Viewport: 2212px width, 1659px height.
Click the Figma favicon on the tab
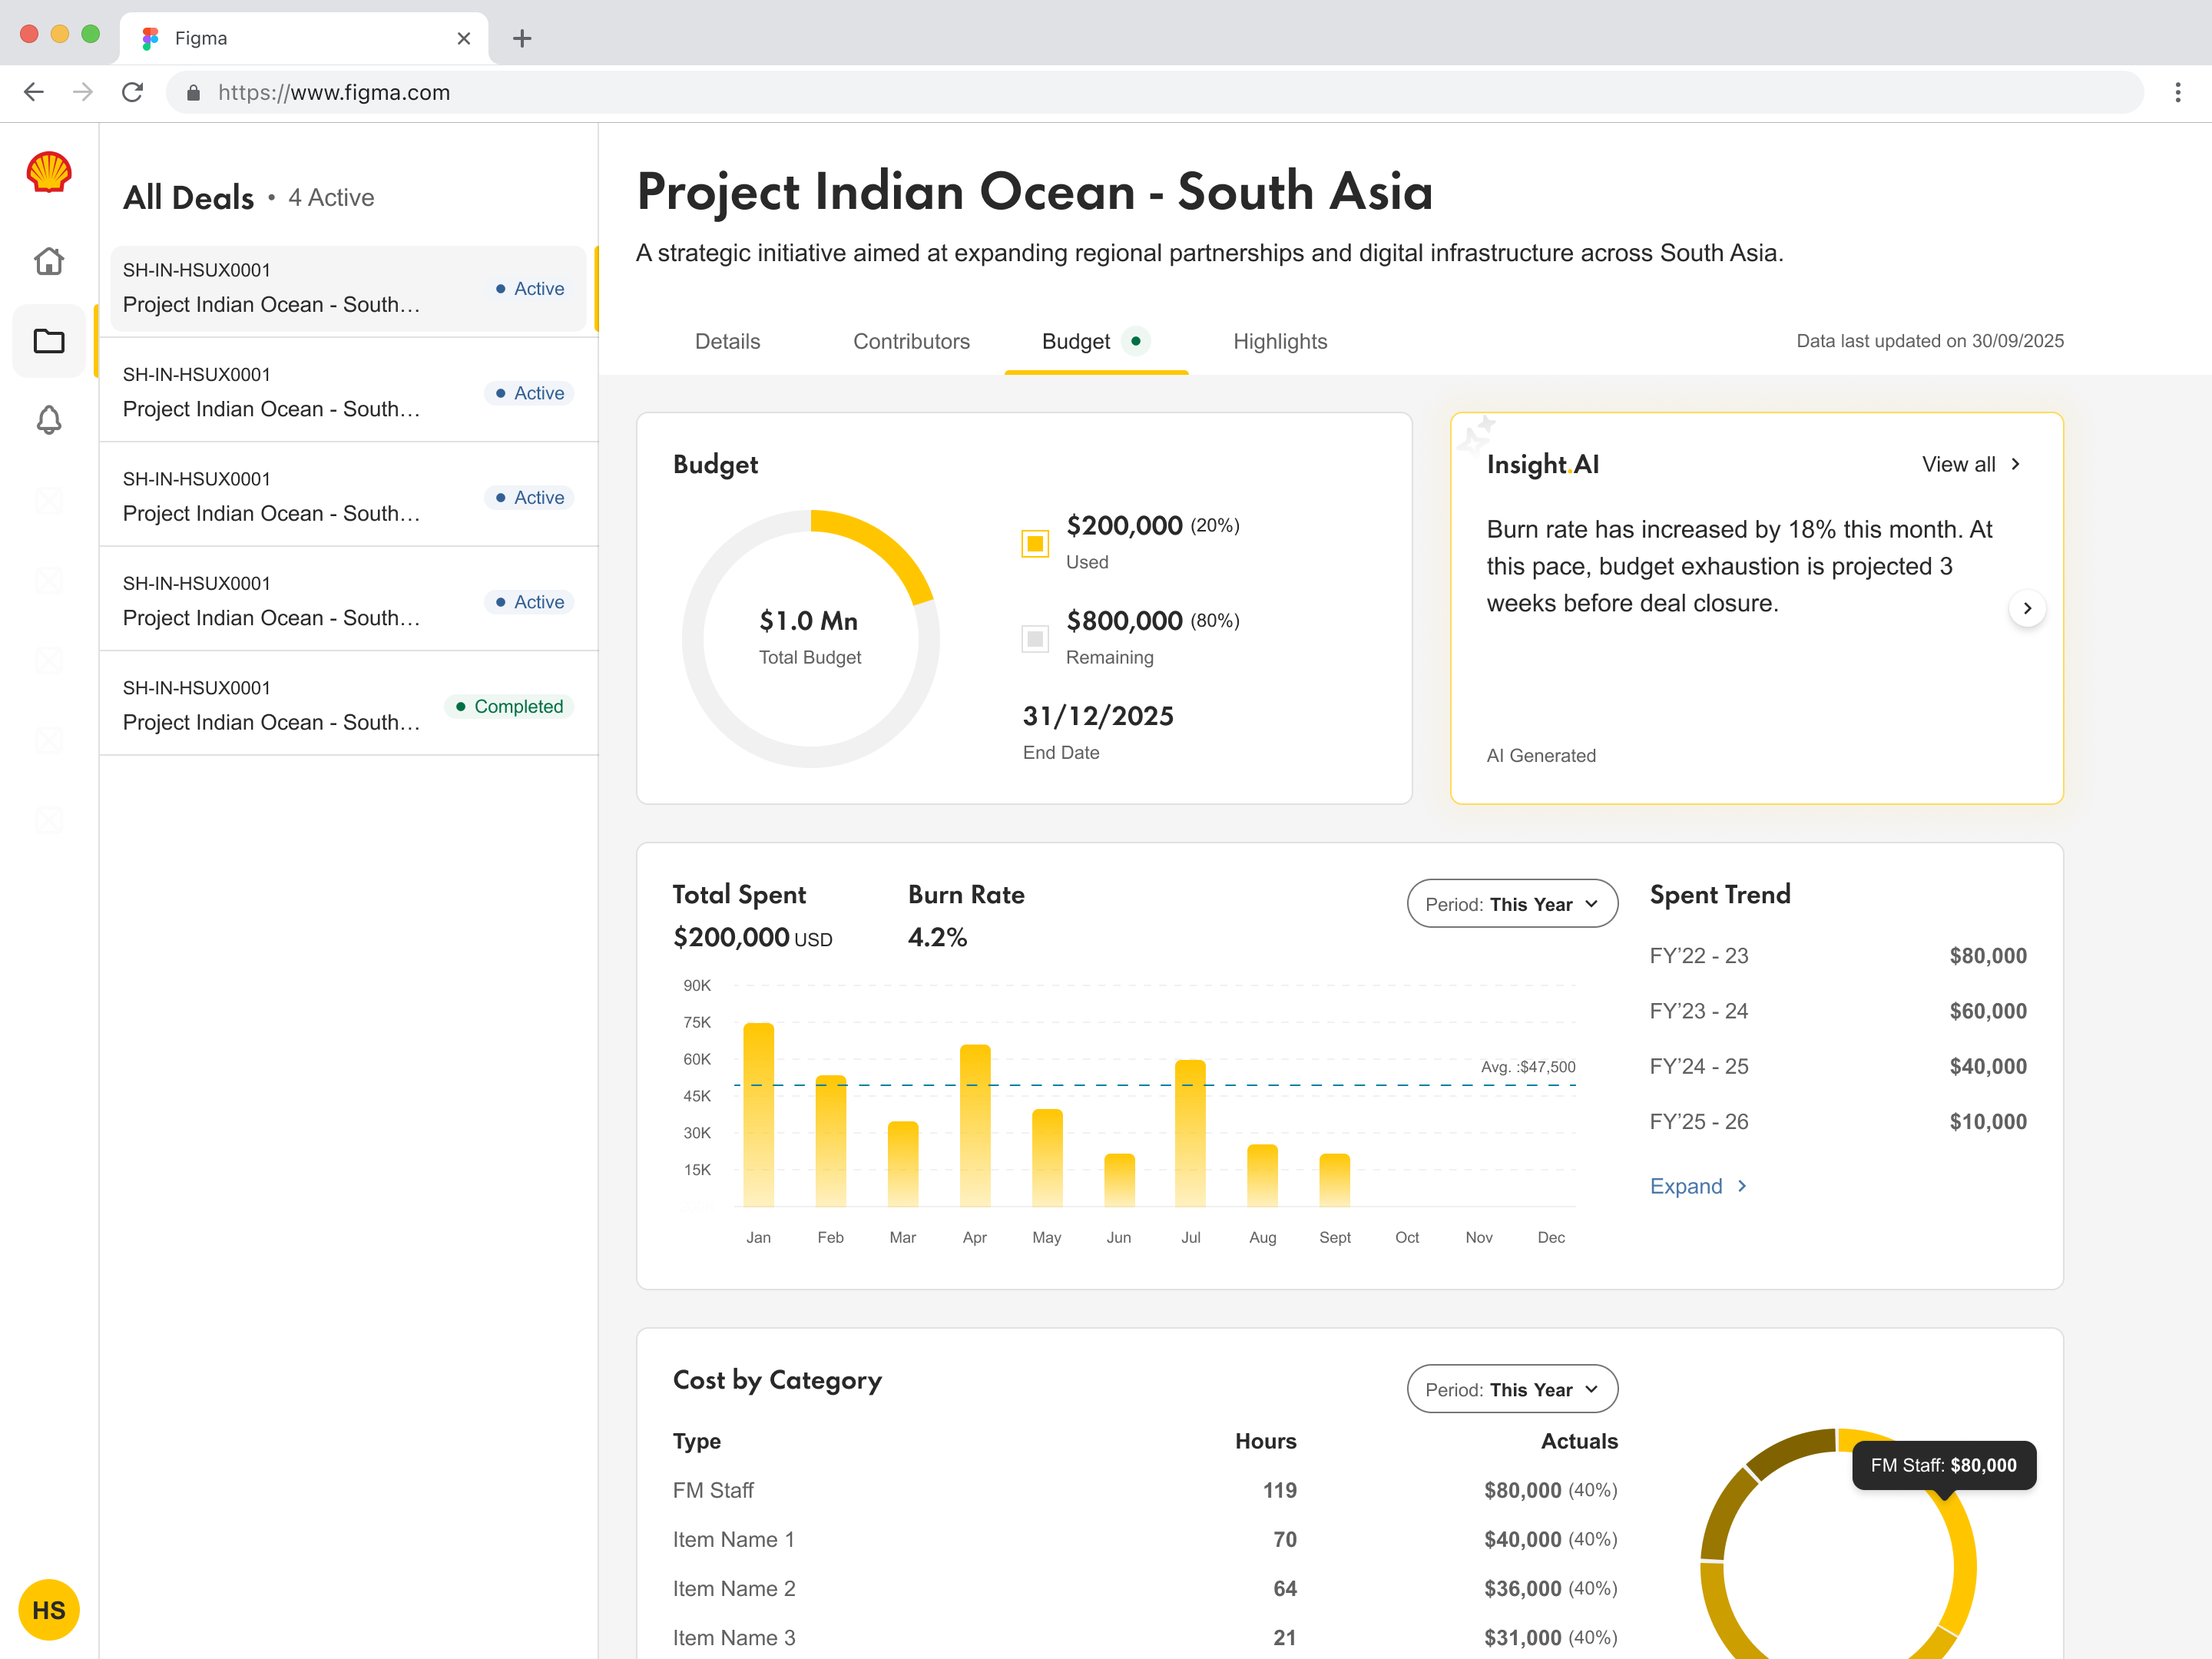[x=150, y=38]
